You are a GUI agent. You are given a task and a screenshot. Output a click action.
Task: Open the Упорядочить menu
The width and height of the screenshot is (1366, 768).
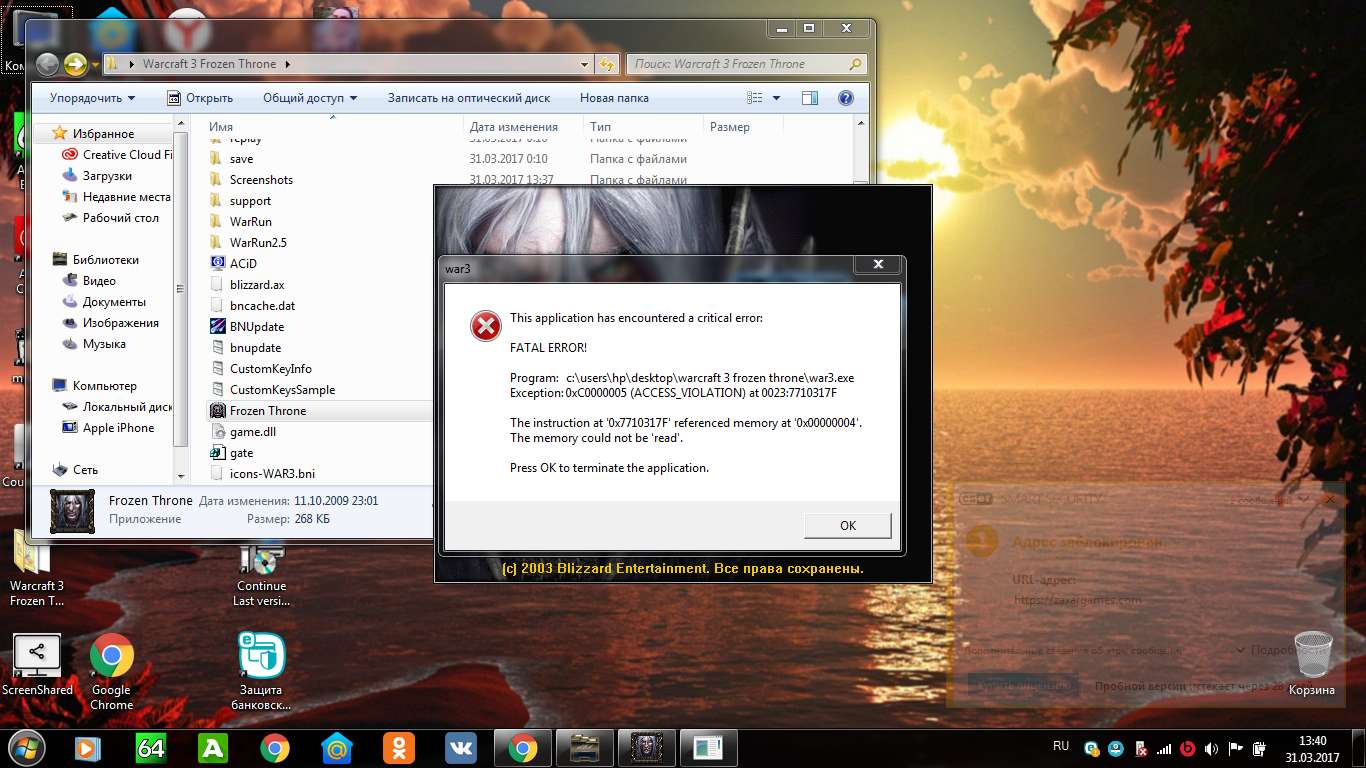pyautogui.click(x=92, y=98)
